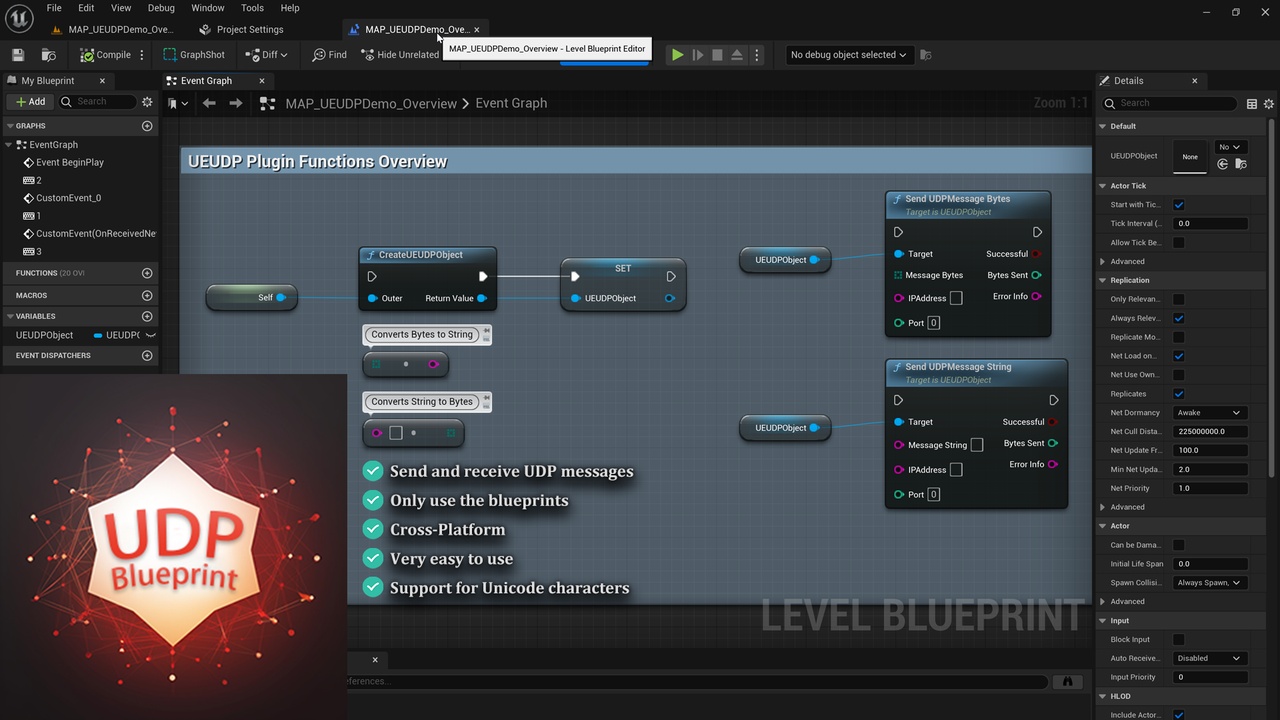Open Details panel settings gear
The height and width of the screenshot is (720, 1280).
click(1269, 103)
